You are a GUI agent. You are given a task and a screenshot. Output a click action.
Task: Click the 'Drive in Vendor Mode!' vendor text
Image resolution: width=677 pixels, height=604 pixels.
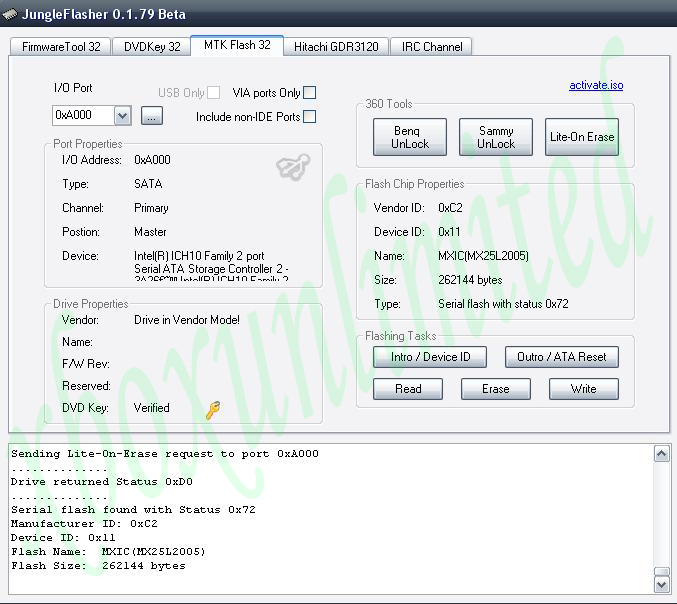(x=187, y=320)
